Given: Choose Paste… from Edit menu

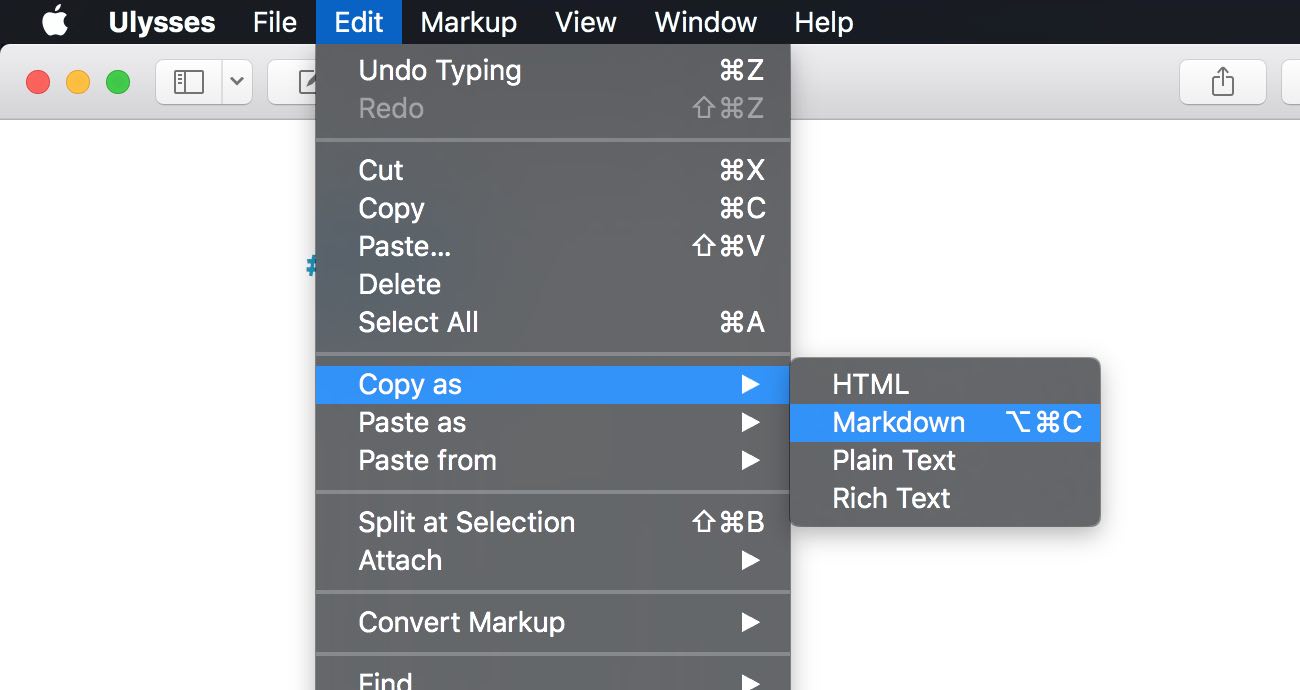Looking at the screenshot, I should (553, 247).
